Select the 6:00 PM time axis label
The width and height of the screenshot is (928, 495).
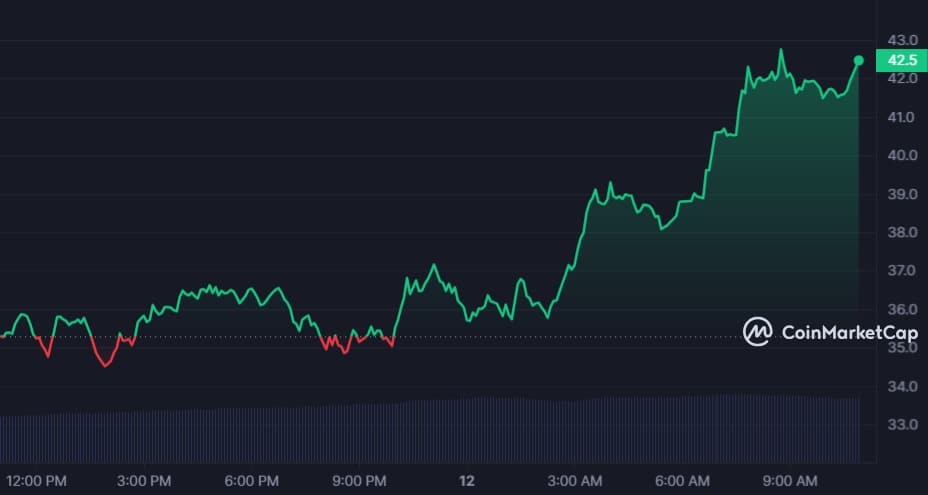pyautogui.click(x=252, y=481)
